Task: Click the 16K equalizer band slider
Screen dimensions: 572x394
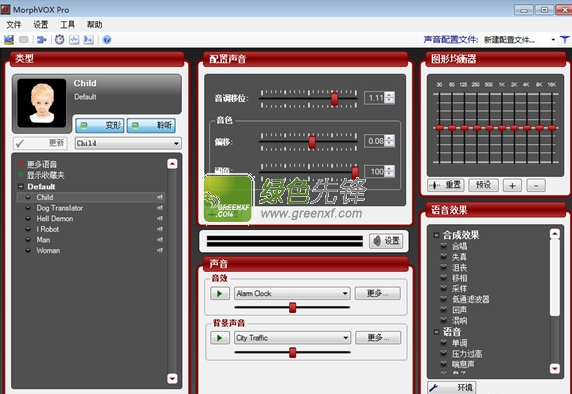Action: [552, 128]
